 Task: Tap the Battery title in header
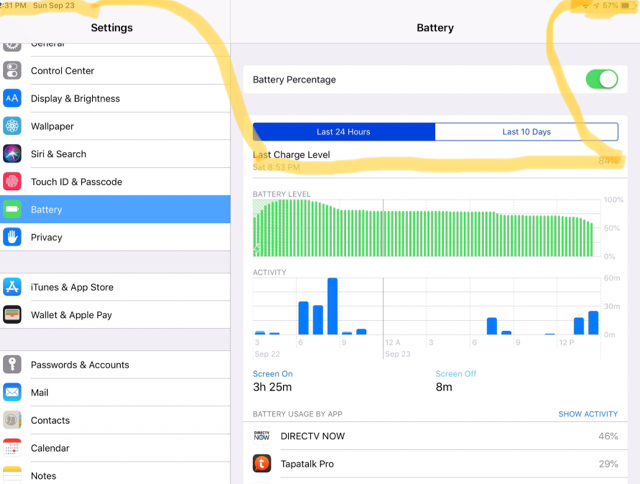point(435,28)
